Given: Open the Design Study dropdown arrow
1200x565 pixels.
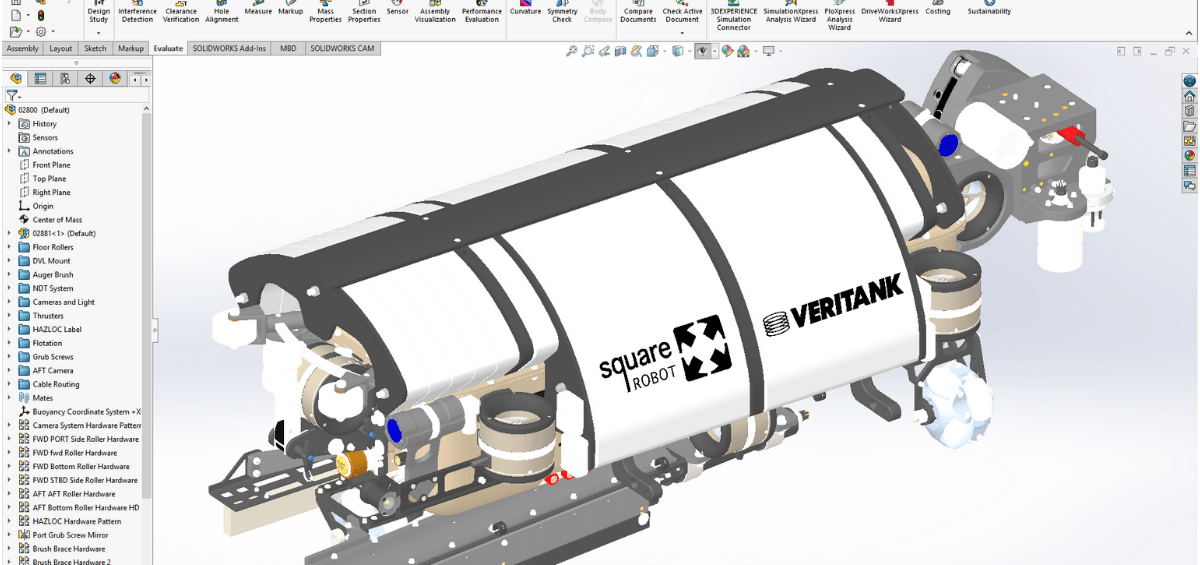Looking at the screenshot, I should tap(98, 33).
